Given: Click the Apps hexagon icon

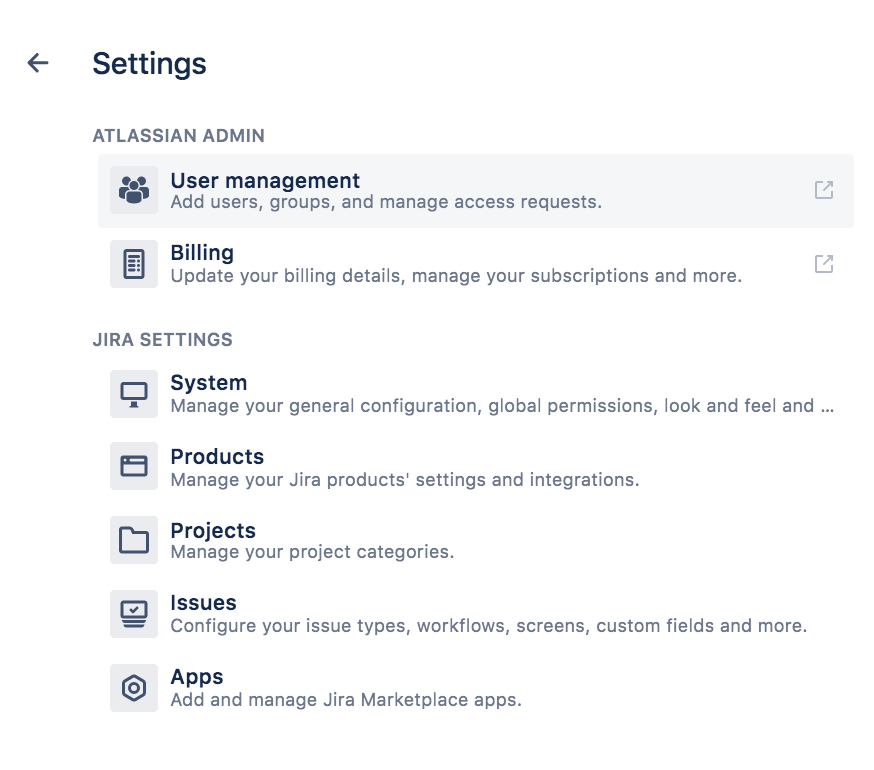Looking at the screenshot, I should (x=133, y=687).
